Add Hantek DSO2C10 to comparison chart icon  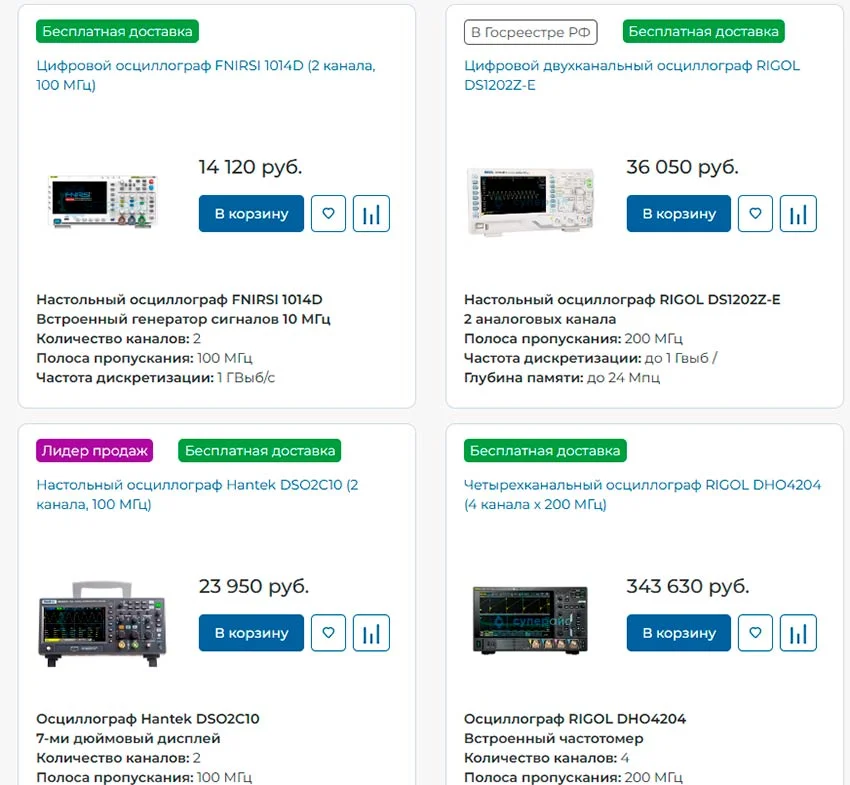coord(371,633)
